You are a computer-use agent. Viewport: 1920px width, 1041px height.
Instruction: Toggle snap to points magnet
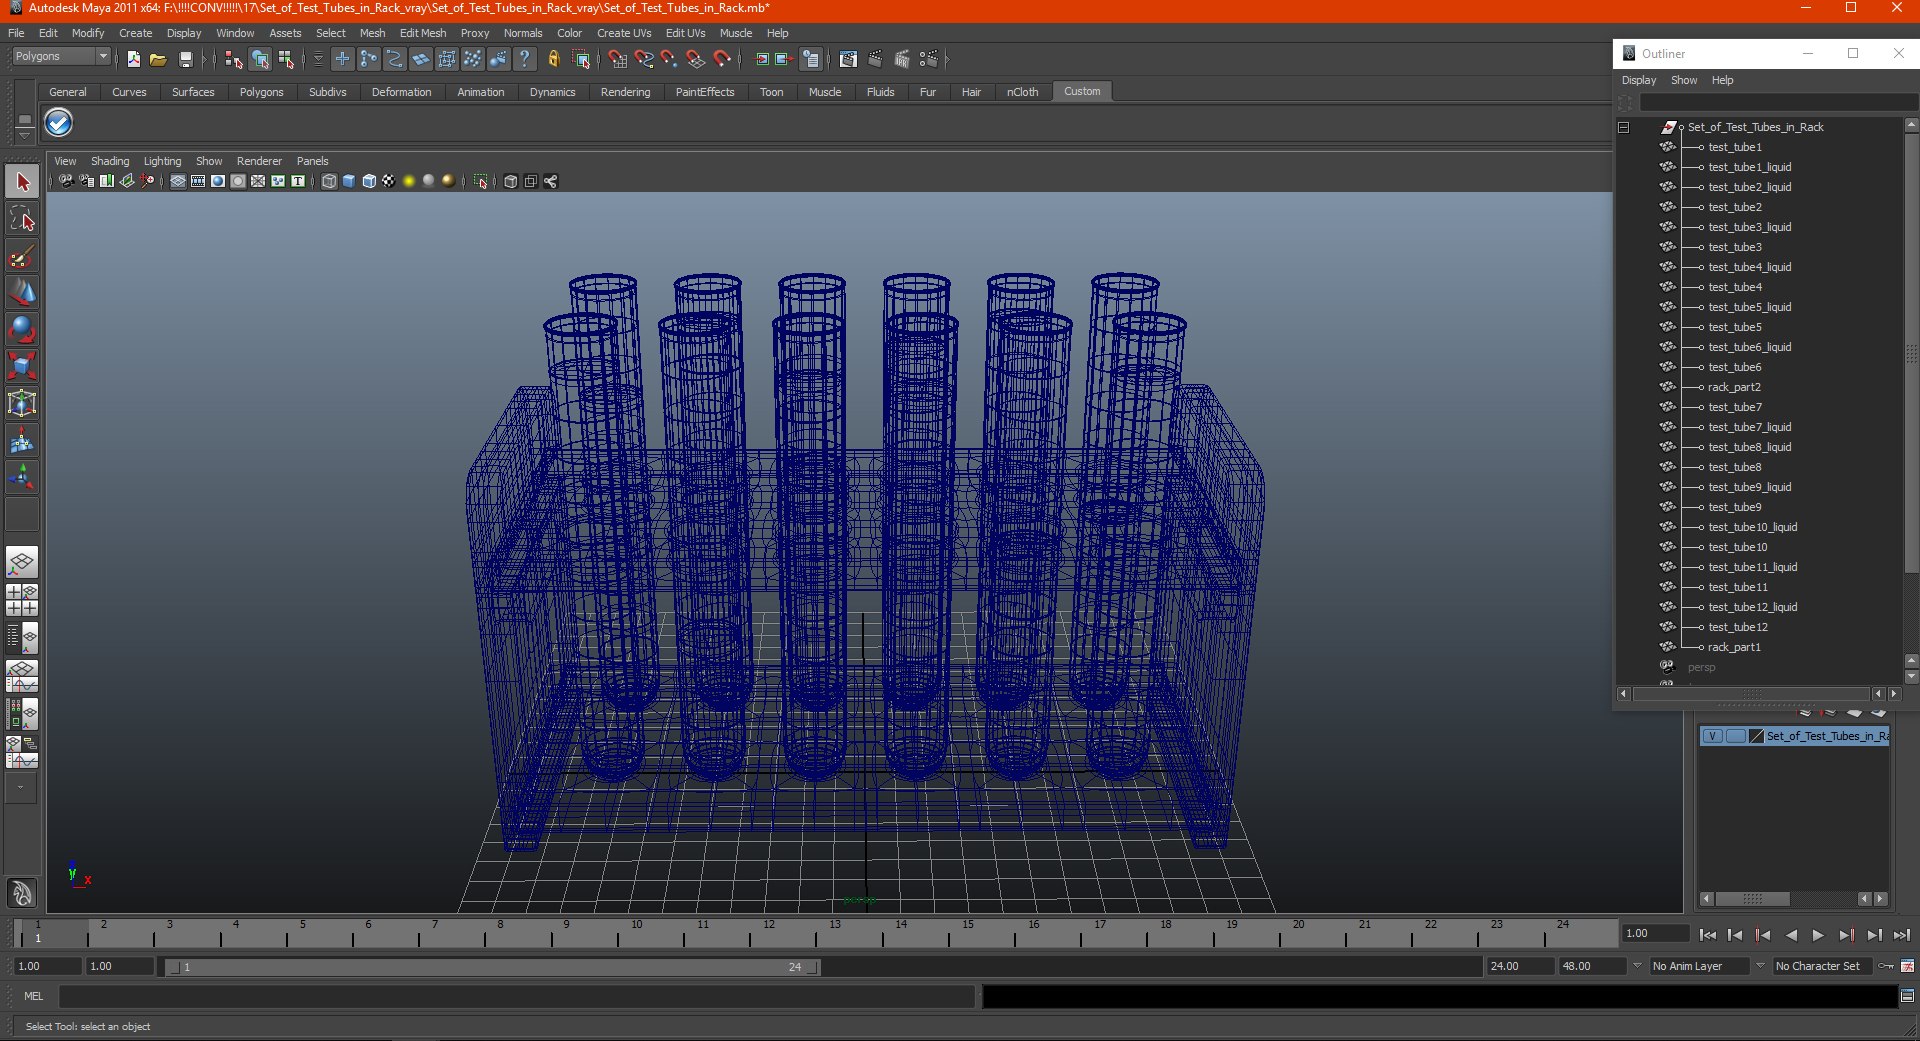[670, 60]
